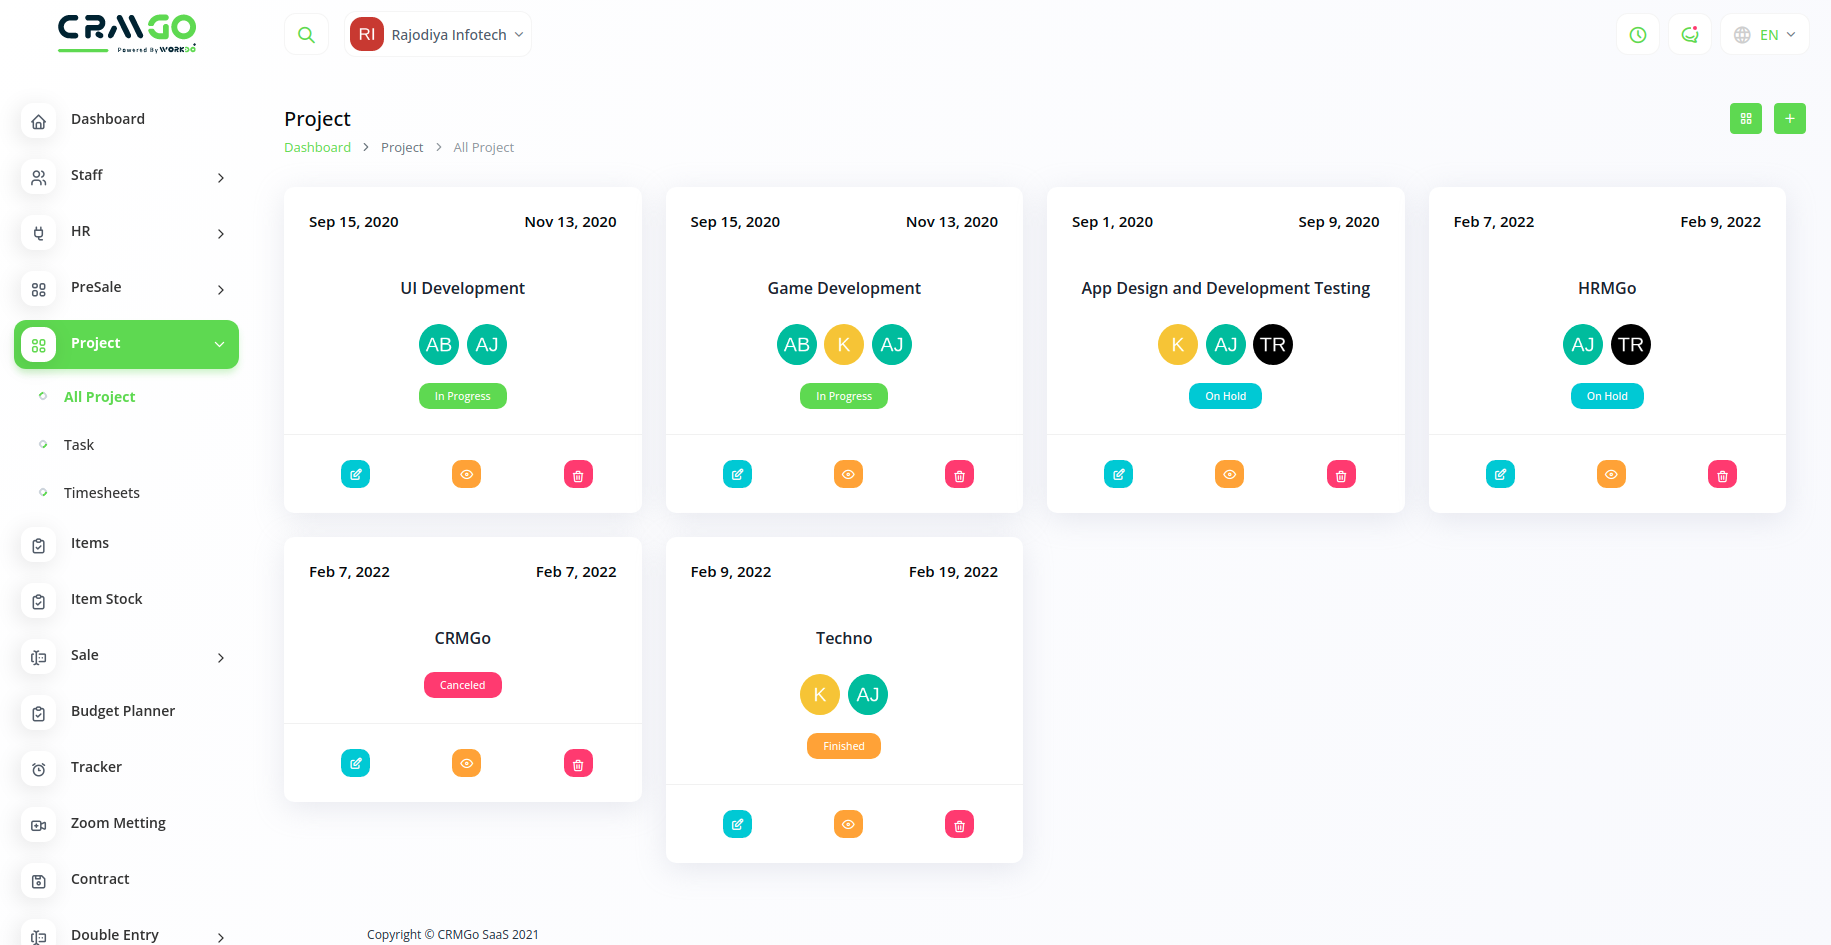Image resolution: width=1831 pixels, height=945 pixels.
Task: View the Techno project details
Action: pyautogui.click(x=848, y=824)
